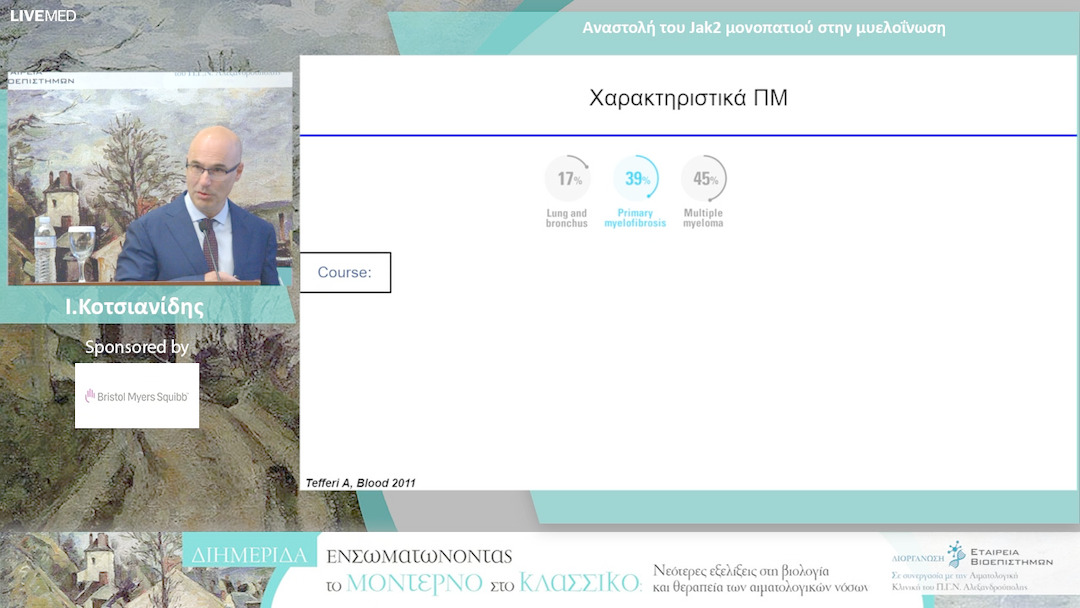Click the Primary myelofibrosis label
The image size is (1080, 608).
click(x=635, y=218)
